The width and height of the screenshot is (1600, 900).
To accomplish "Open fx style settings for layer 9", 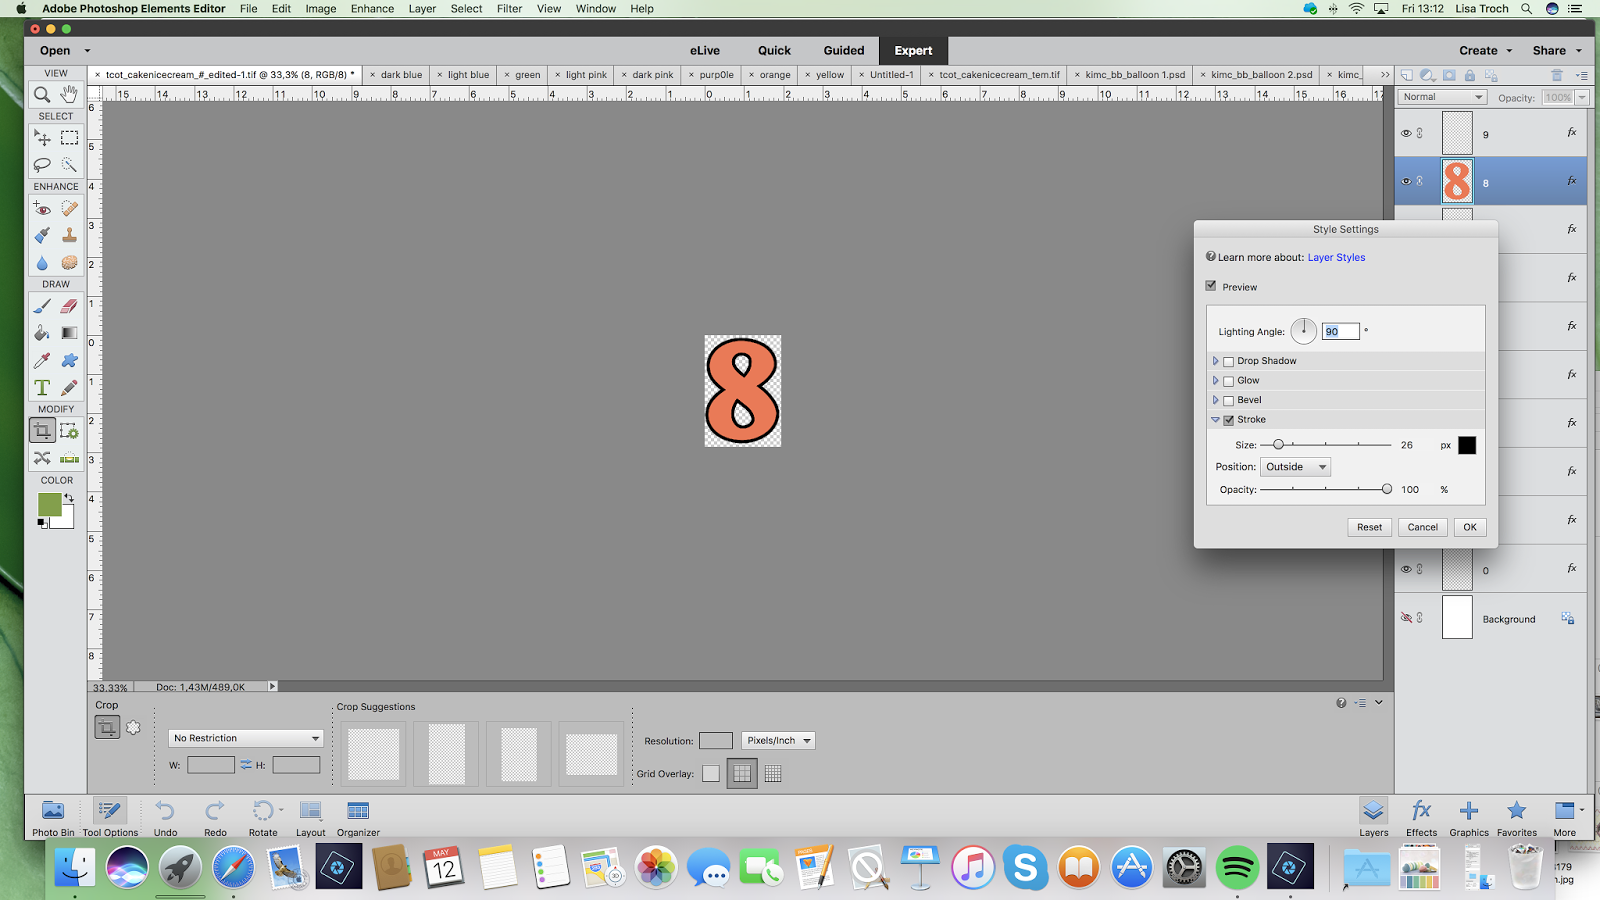I will click(1572, 132).
